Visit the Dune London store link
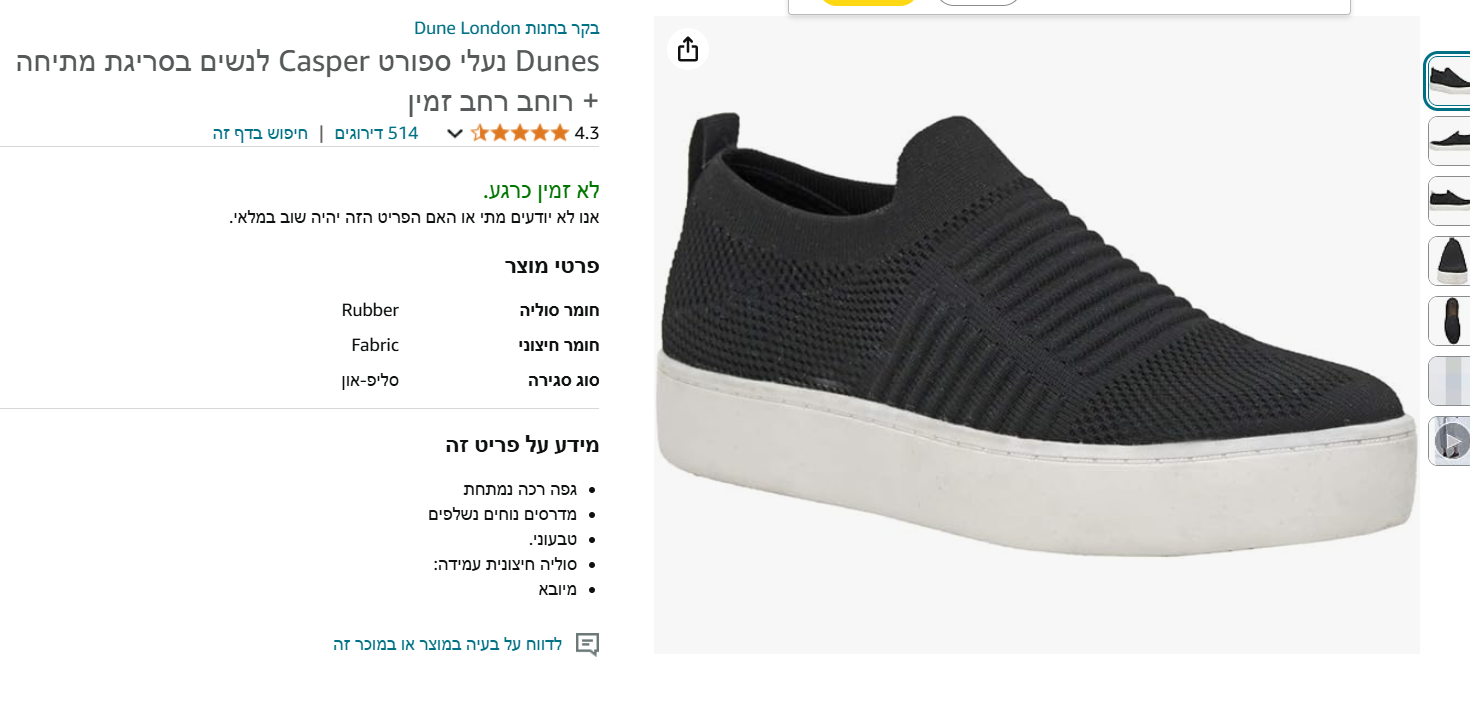The image size is (1470, 705). (x=507, y=28)
